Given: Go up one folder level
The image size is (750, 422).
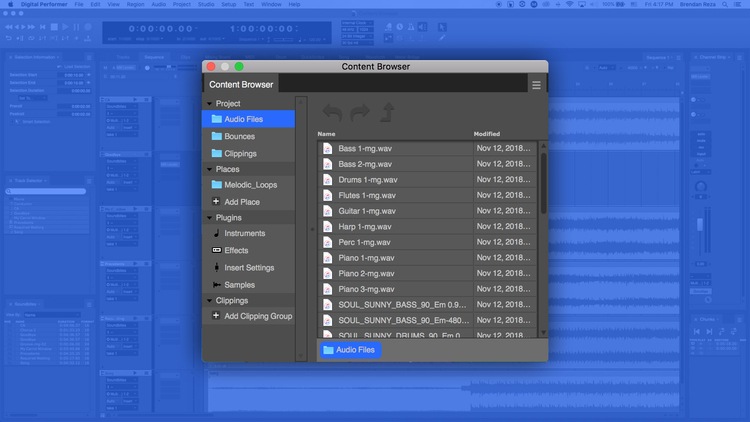Looking at the screenshot, I should point(387,113).
